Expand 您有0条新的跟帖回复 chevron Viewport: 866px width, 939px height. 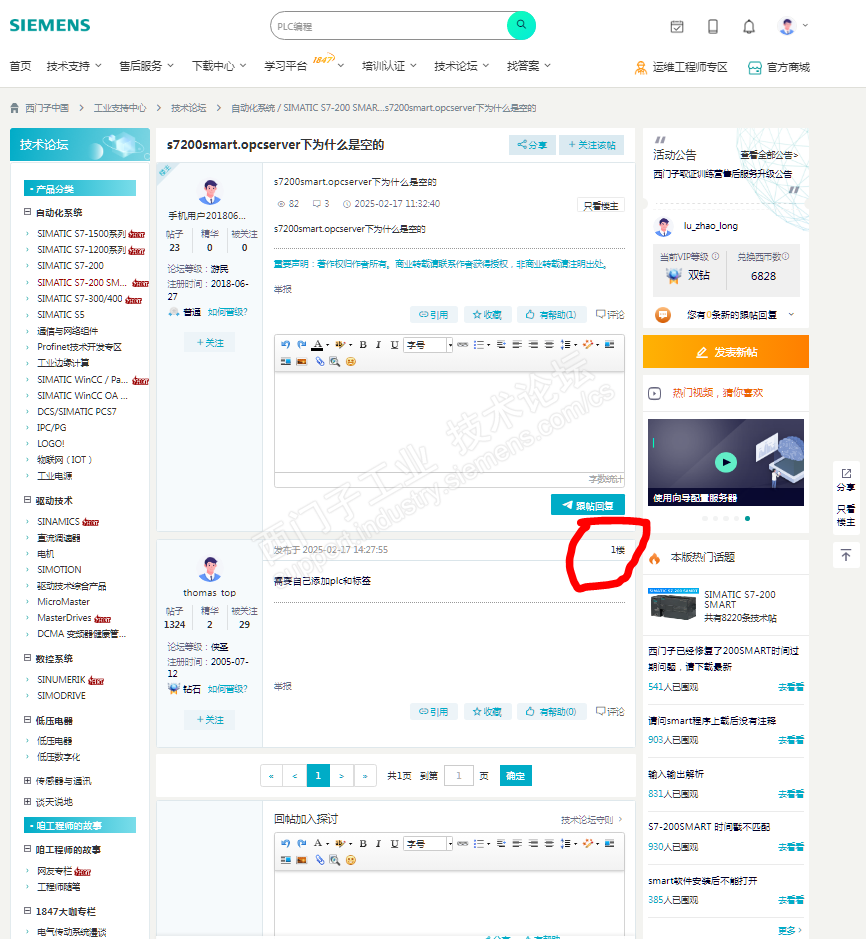pyautogui.click(x=791, y=314)
